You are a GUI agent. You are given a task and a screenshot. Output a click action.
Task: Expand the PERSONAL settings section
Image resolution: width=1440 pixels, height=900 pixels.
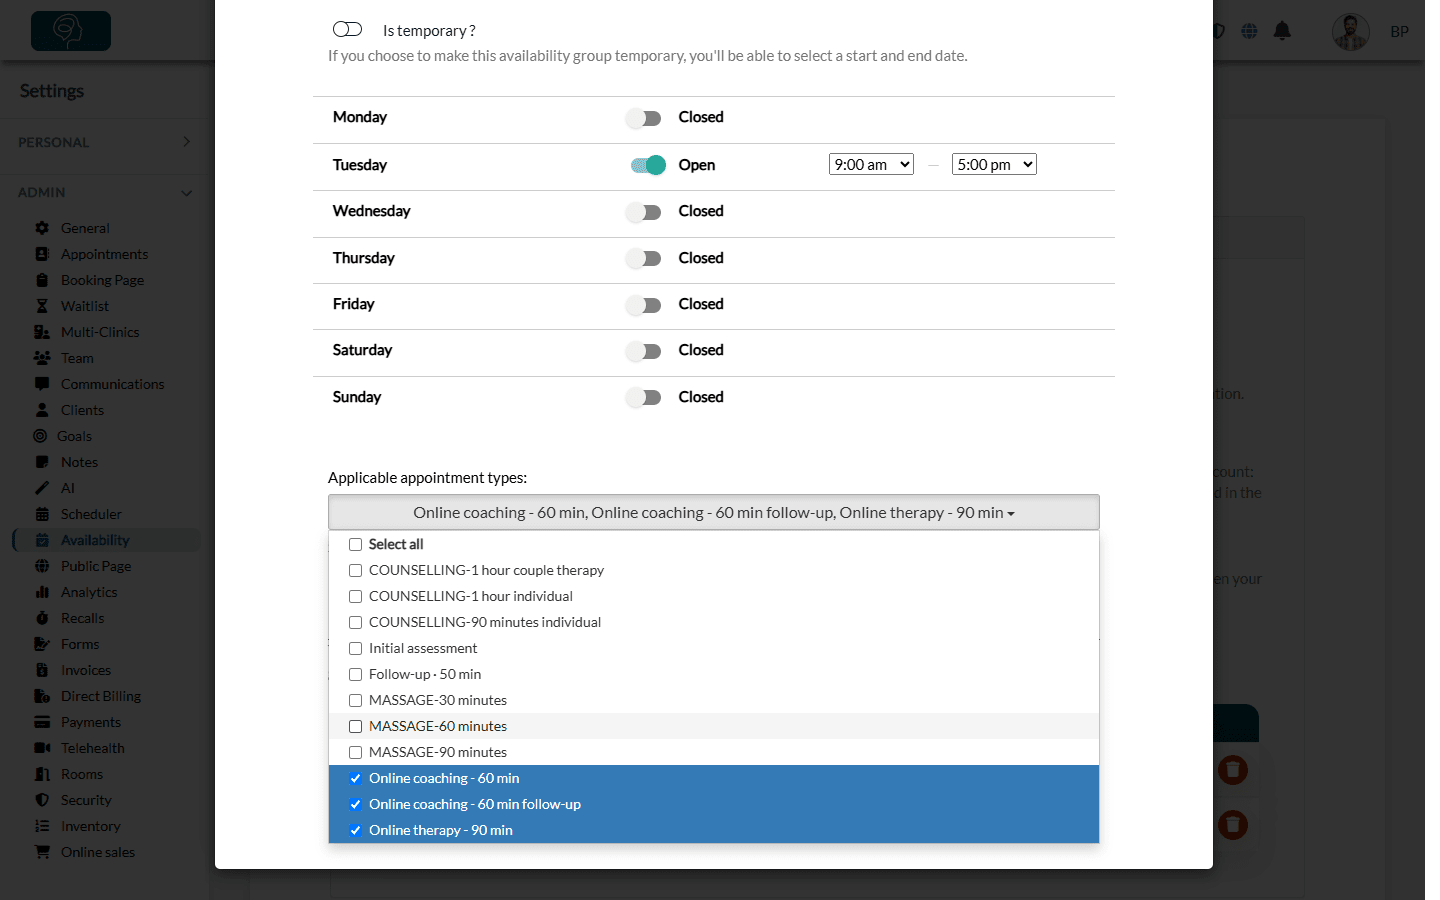point(105,142)
